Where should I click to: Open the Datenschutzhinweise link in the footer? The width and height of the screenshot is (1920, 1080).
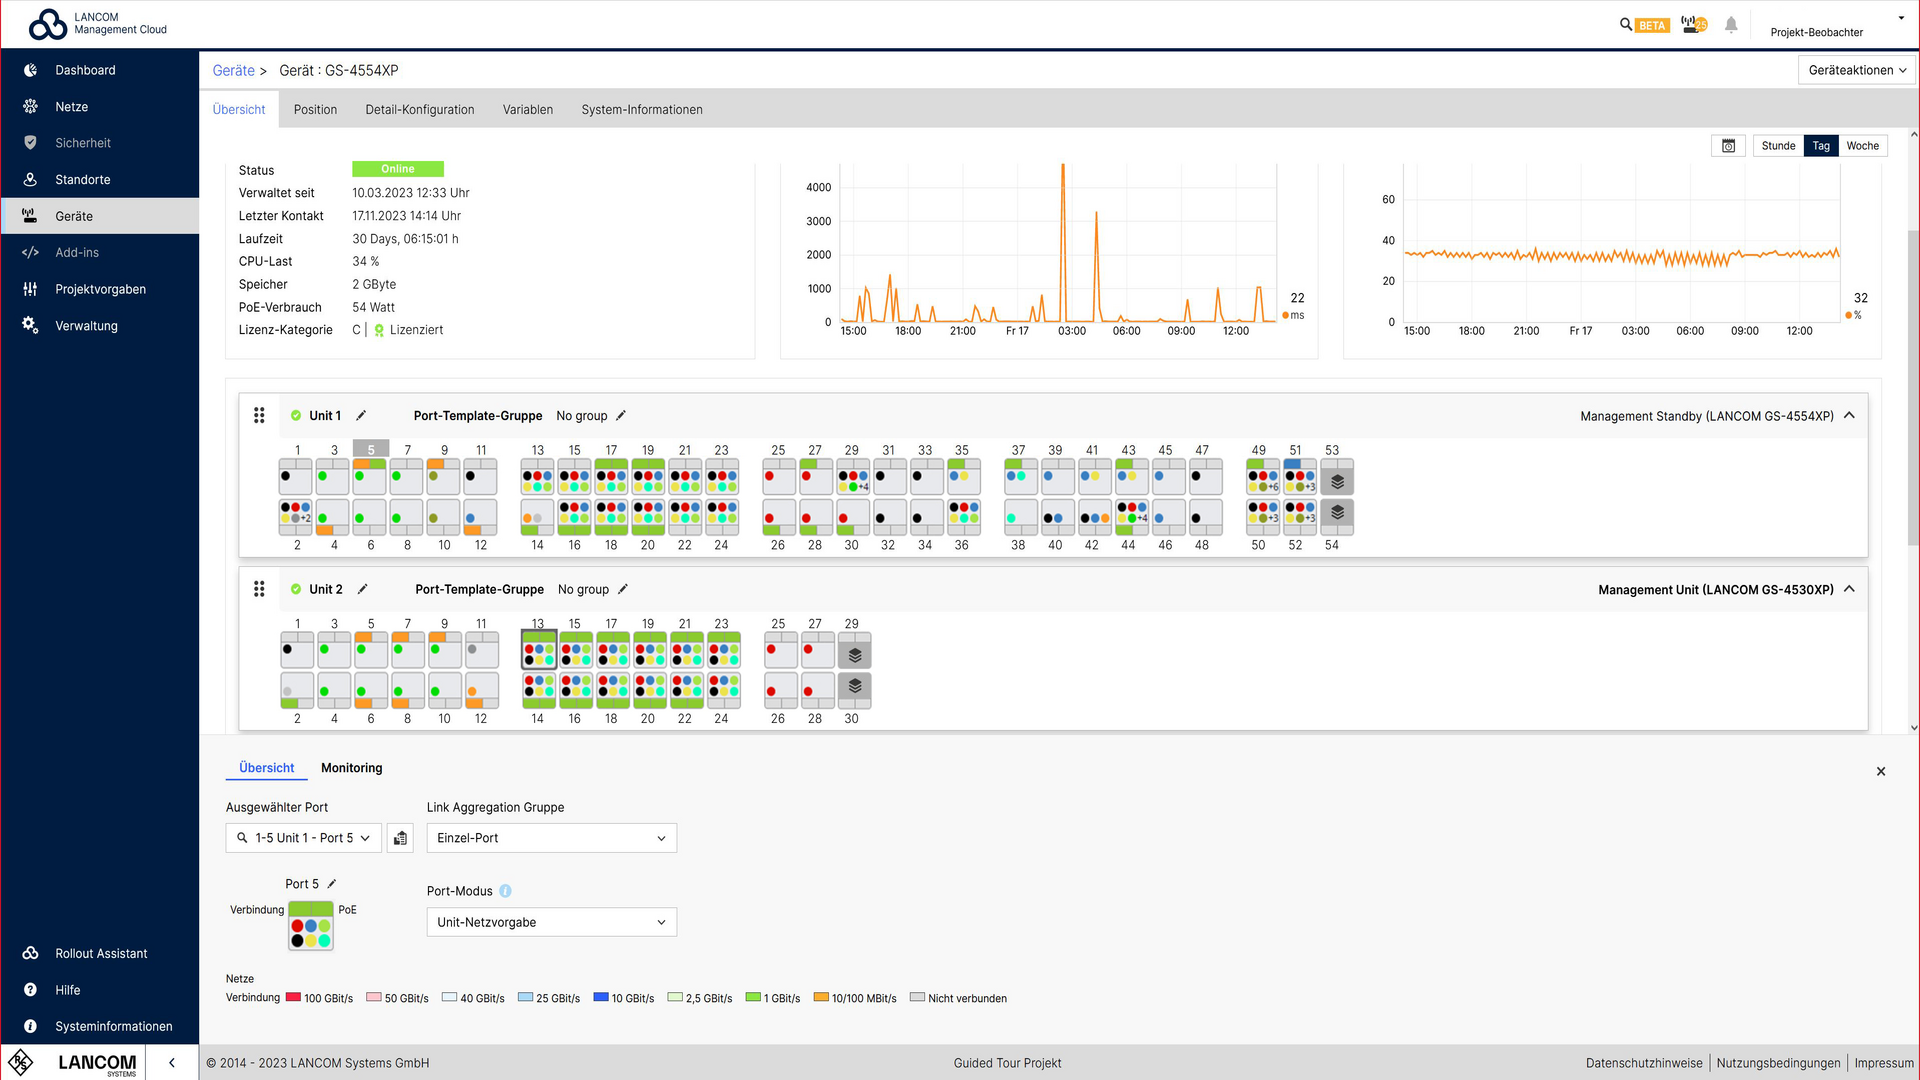(x=1644, y=1063)
